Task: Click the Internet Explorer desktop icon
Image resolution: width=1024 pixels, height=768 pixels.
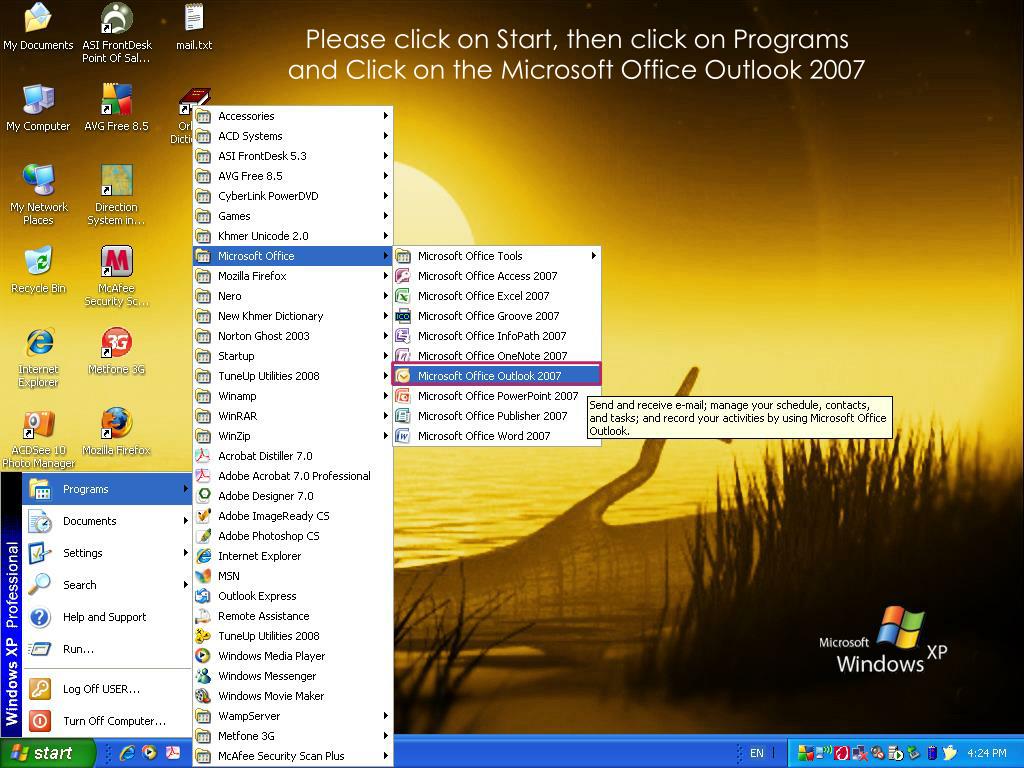Action: 39,358
